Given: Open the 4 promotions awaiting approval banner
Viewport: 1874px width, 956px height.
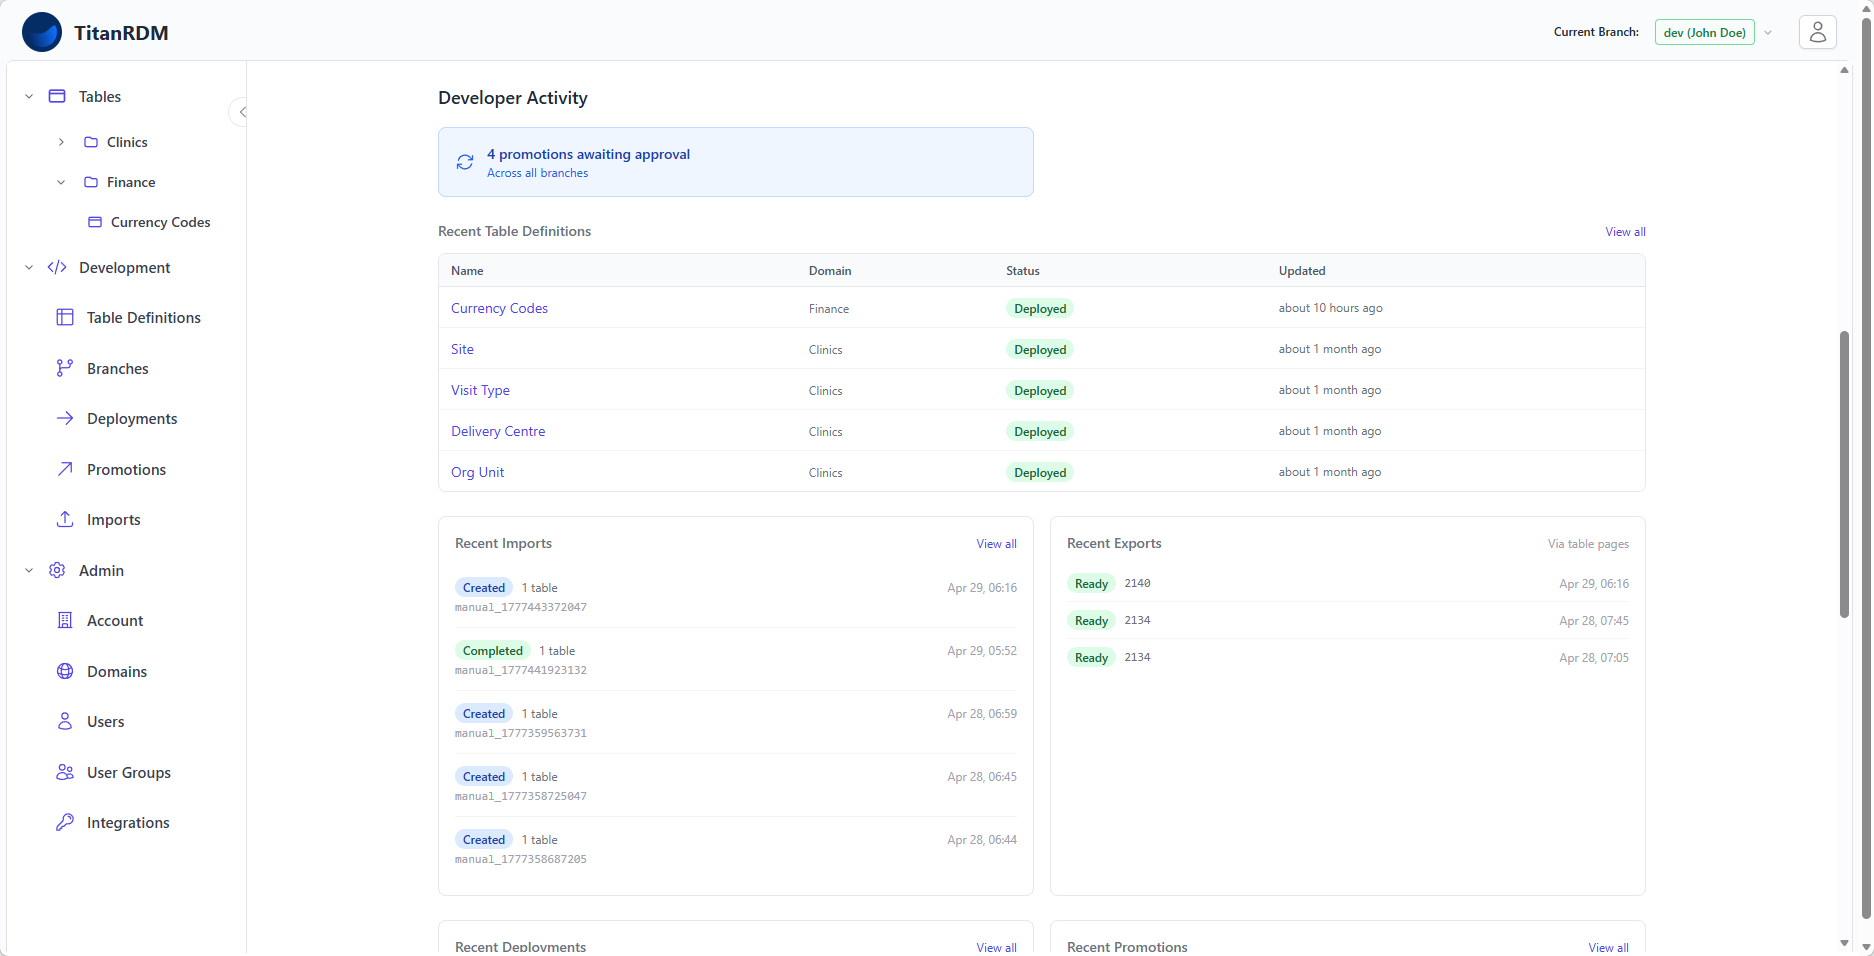Looking at the screenshot, I should (735, 162).
